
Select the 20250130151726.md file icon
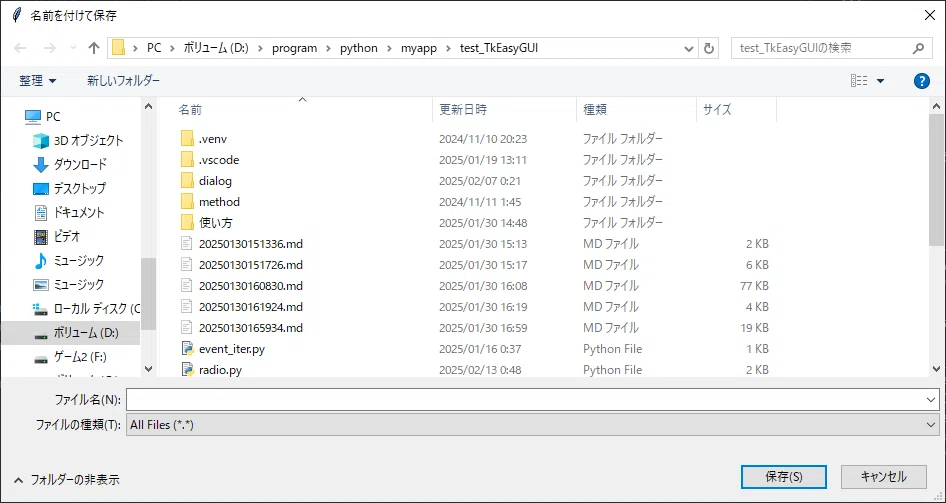pyautogui.click(x=188, y=265)
